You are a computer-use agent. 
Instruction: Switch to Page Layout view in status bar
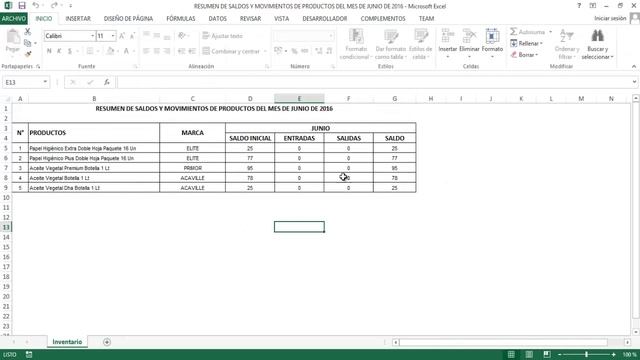click(529, 354)
